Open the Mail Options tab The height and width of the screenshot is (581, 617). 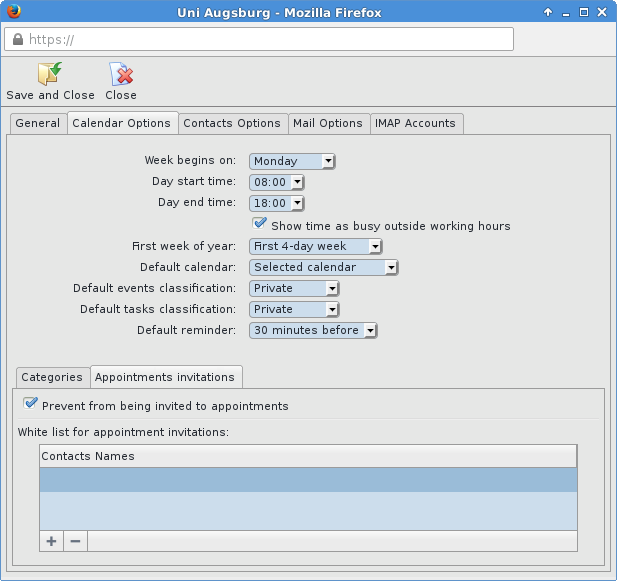pyautogui.click(x=327, y=123)
